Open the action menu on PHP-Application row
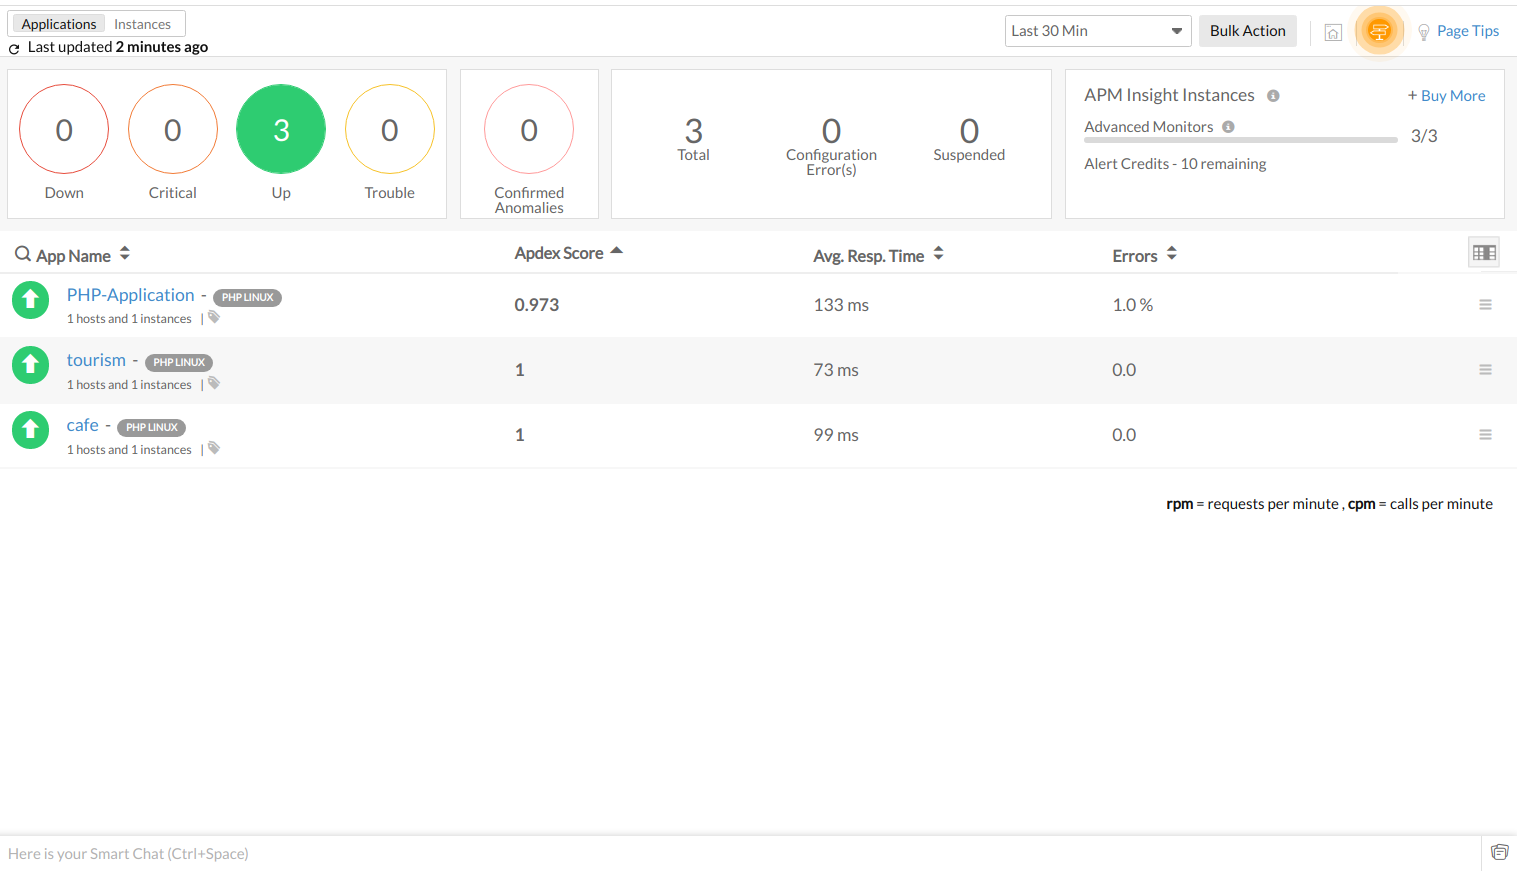Image resolution: width=1517 pixels, height=871 pixels. 1485,304
